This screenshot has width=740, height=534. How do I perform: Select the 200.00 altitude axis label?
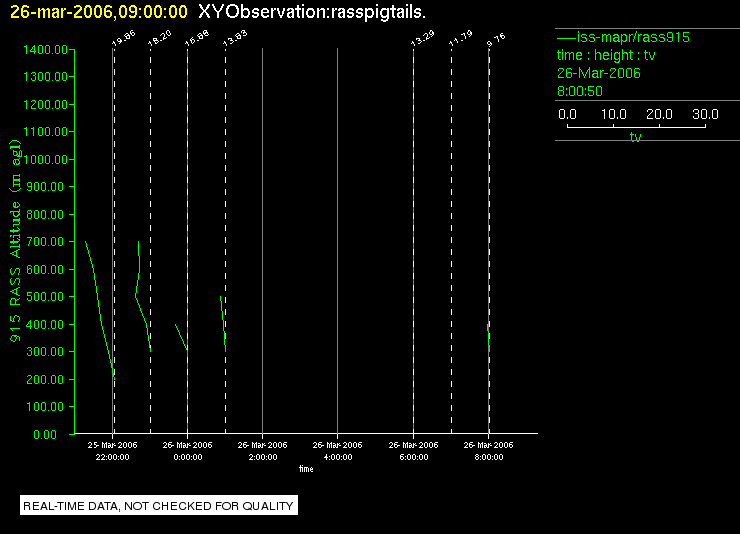tap(45, 379)
